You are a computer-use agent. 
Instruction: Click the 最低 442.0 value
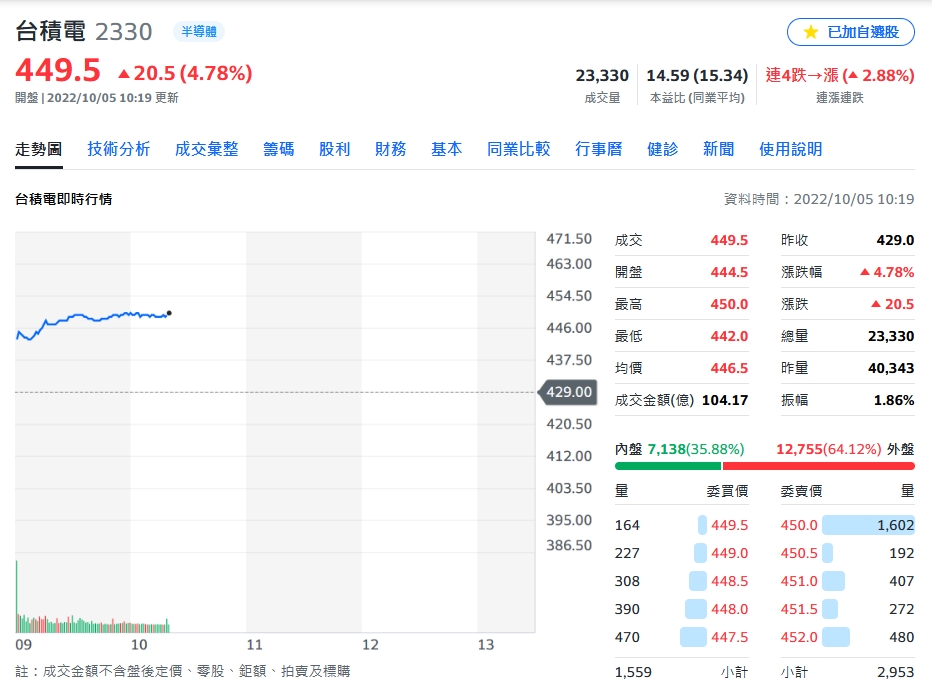729,336
